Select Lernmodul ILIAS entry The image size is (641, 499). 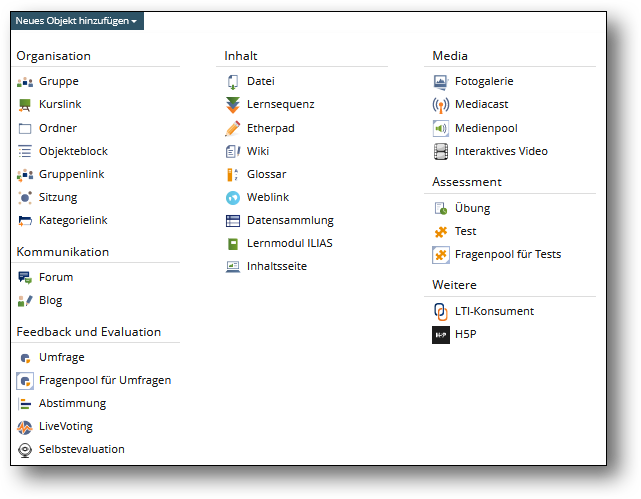click(x=290, y=243)
